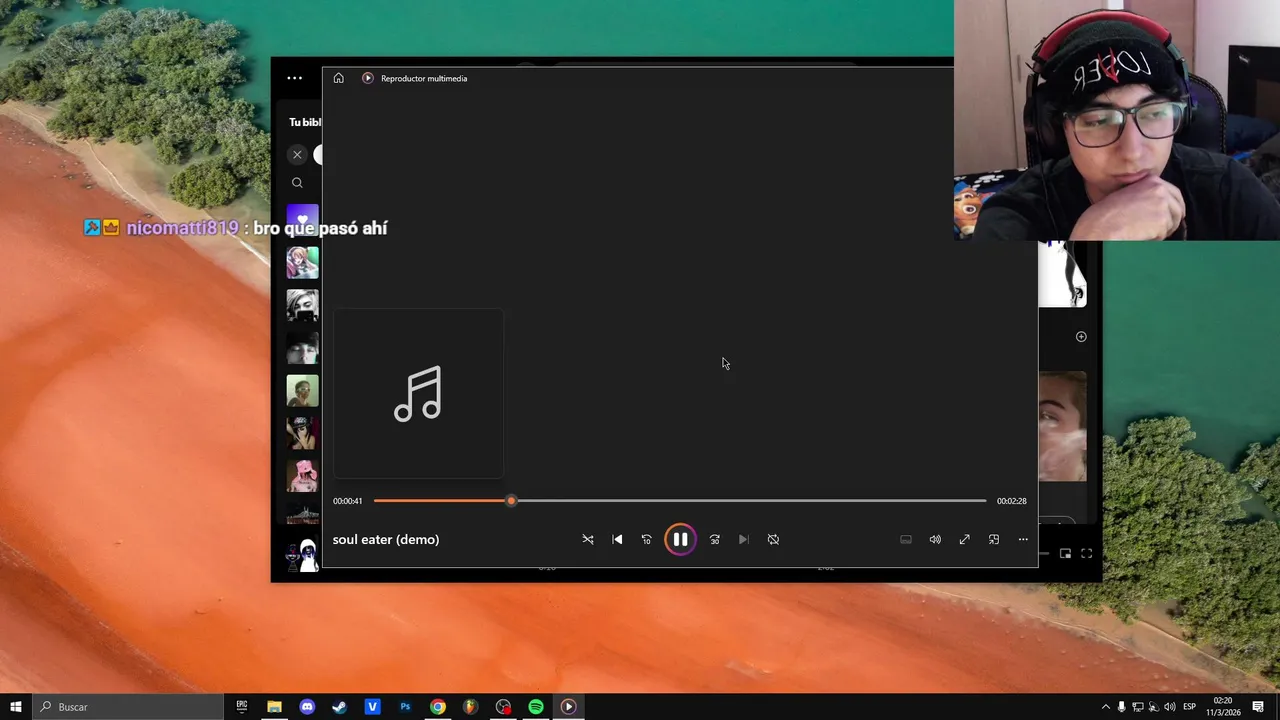Skip back 10 seconds
1280x720 pixels.
646,539
